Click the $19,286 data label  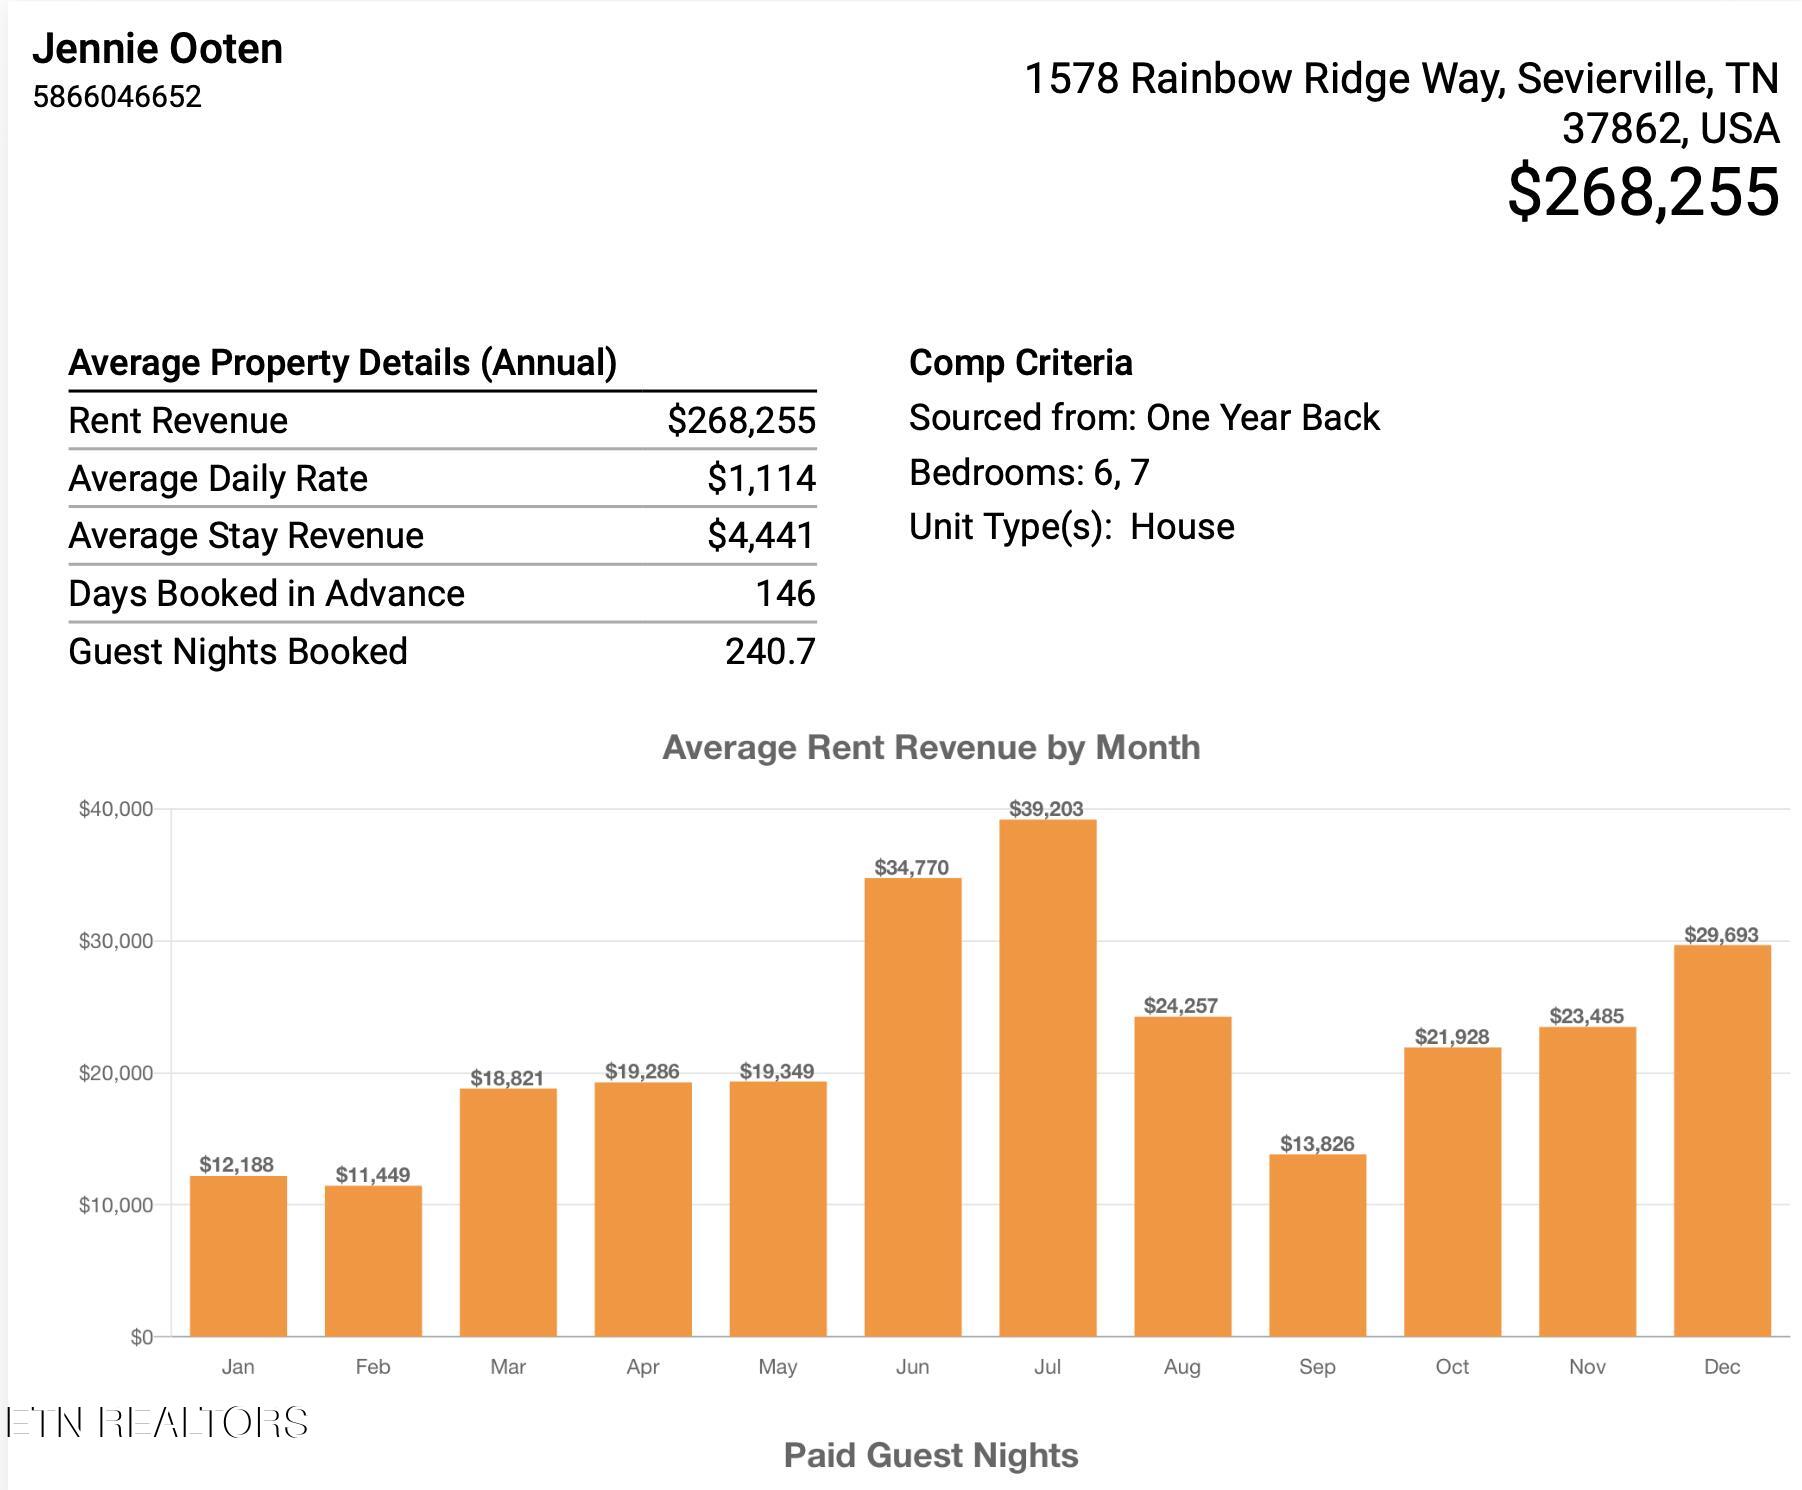[x=642, y=1072]
